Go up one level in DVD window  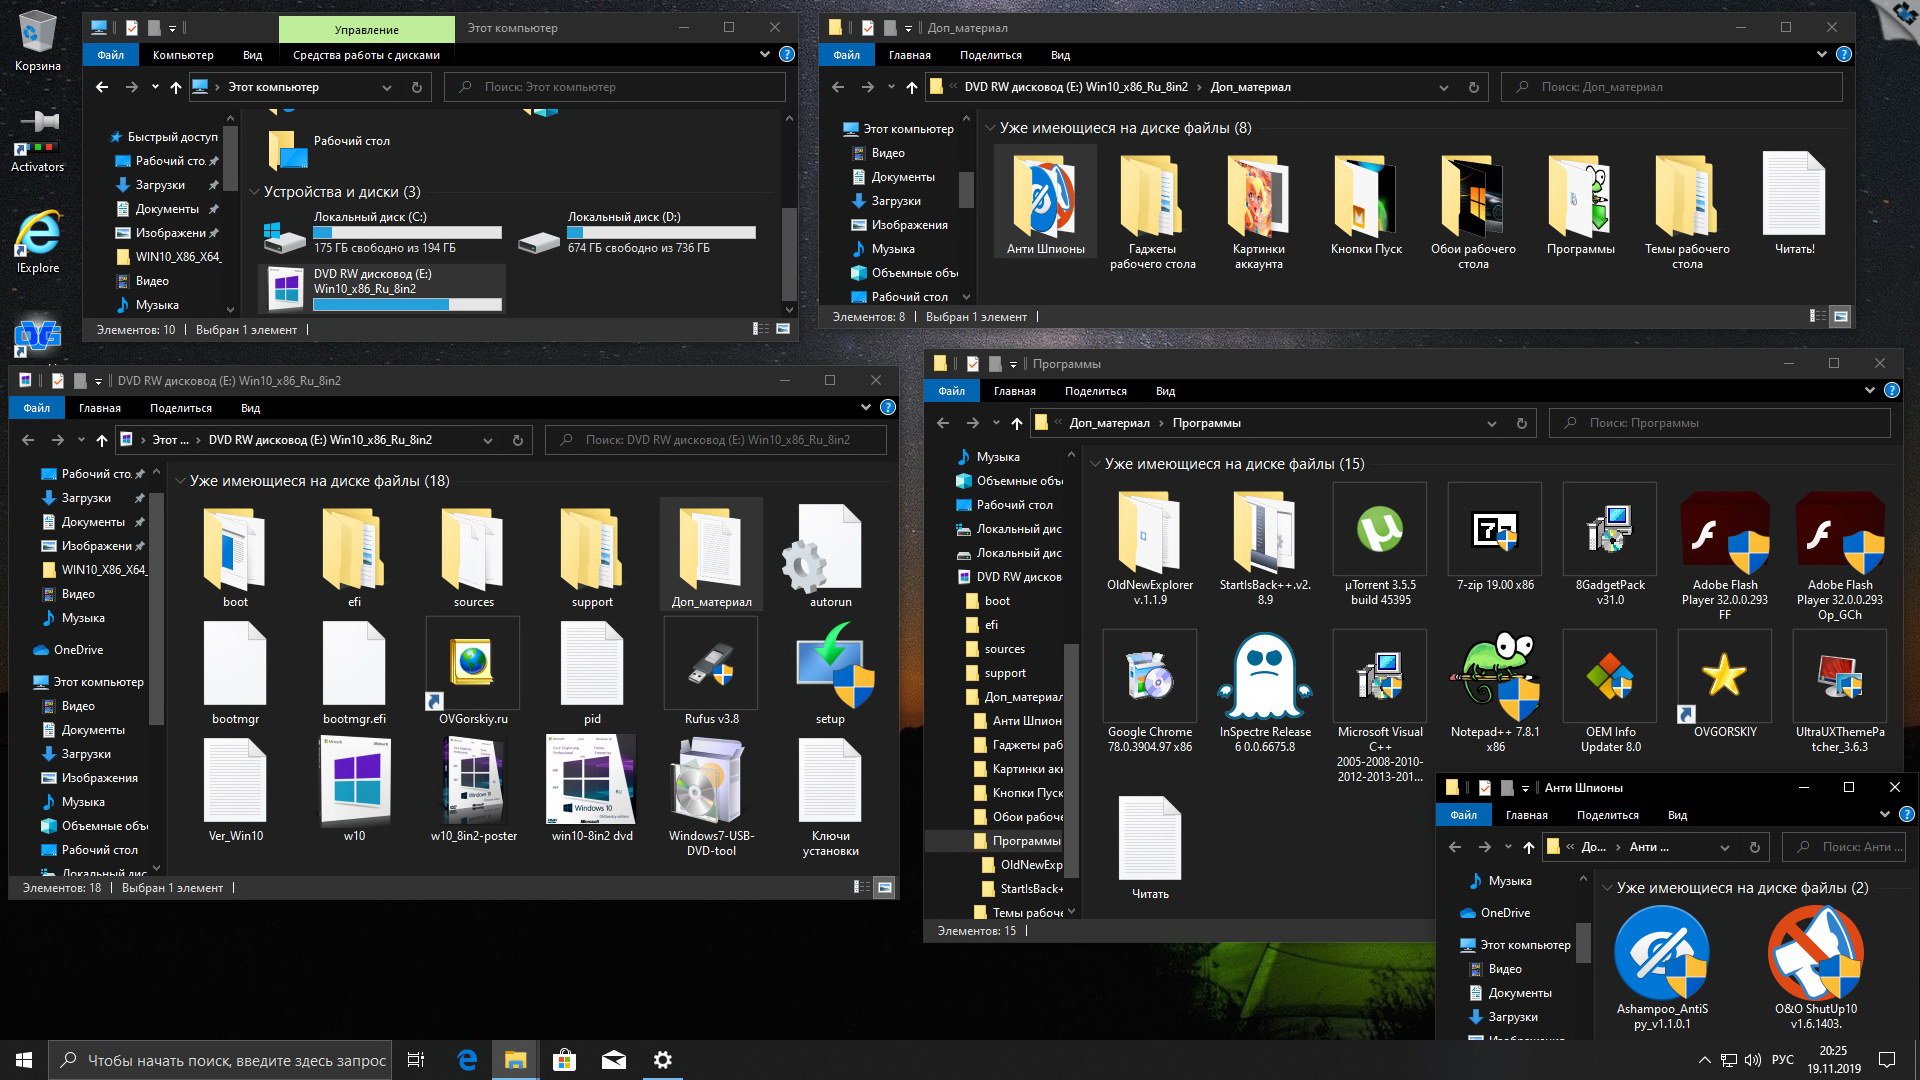pos(101,440)
